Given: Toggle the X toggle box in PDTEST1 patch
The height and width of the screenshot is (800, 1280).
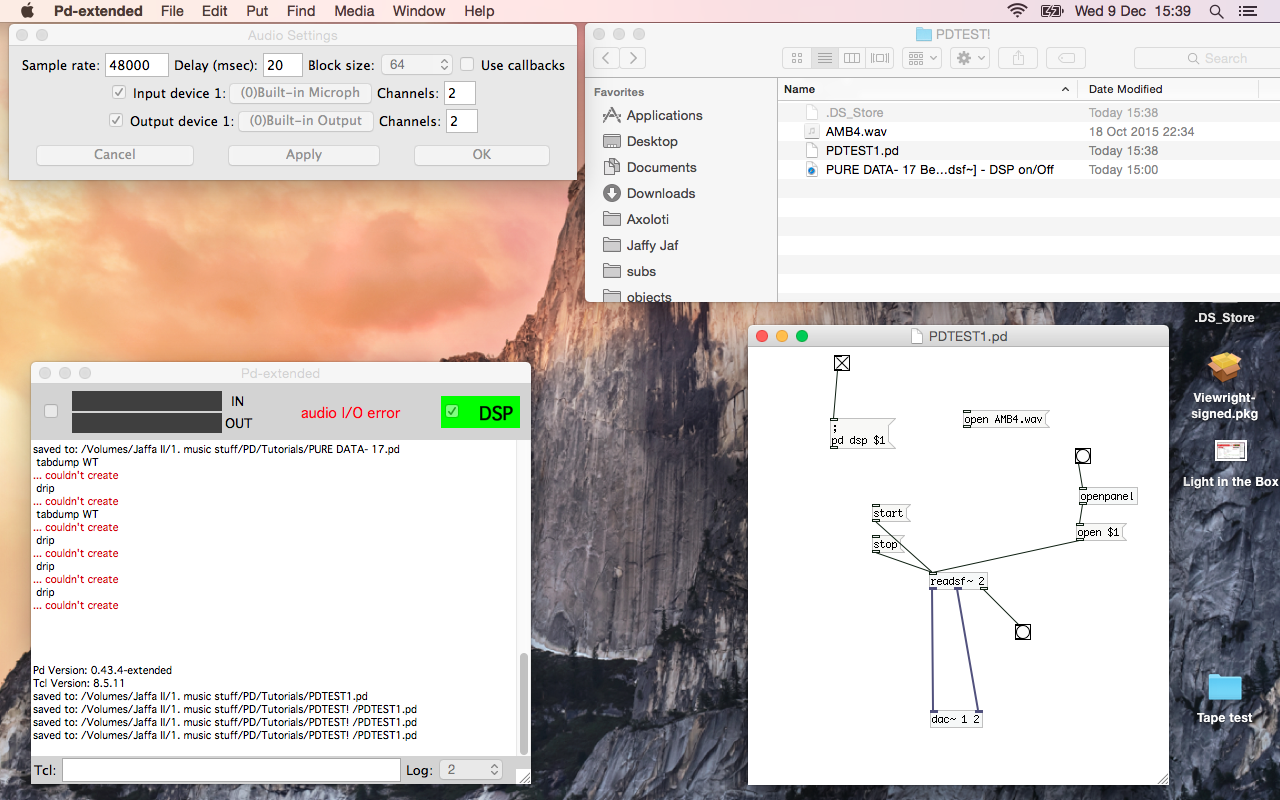Looking at the screenshot, I should coord(842,363).
